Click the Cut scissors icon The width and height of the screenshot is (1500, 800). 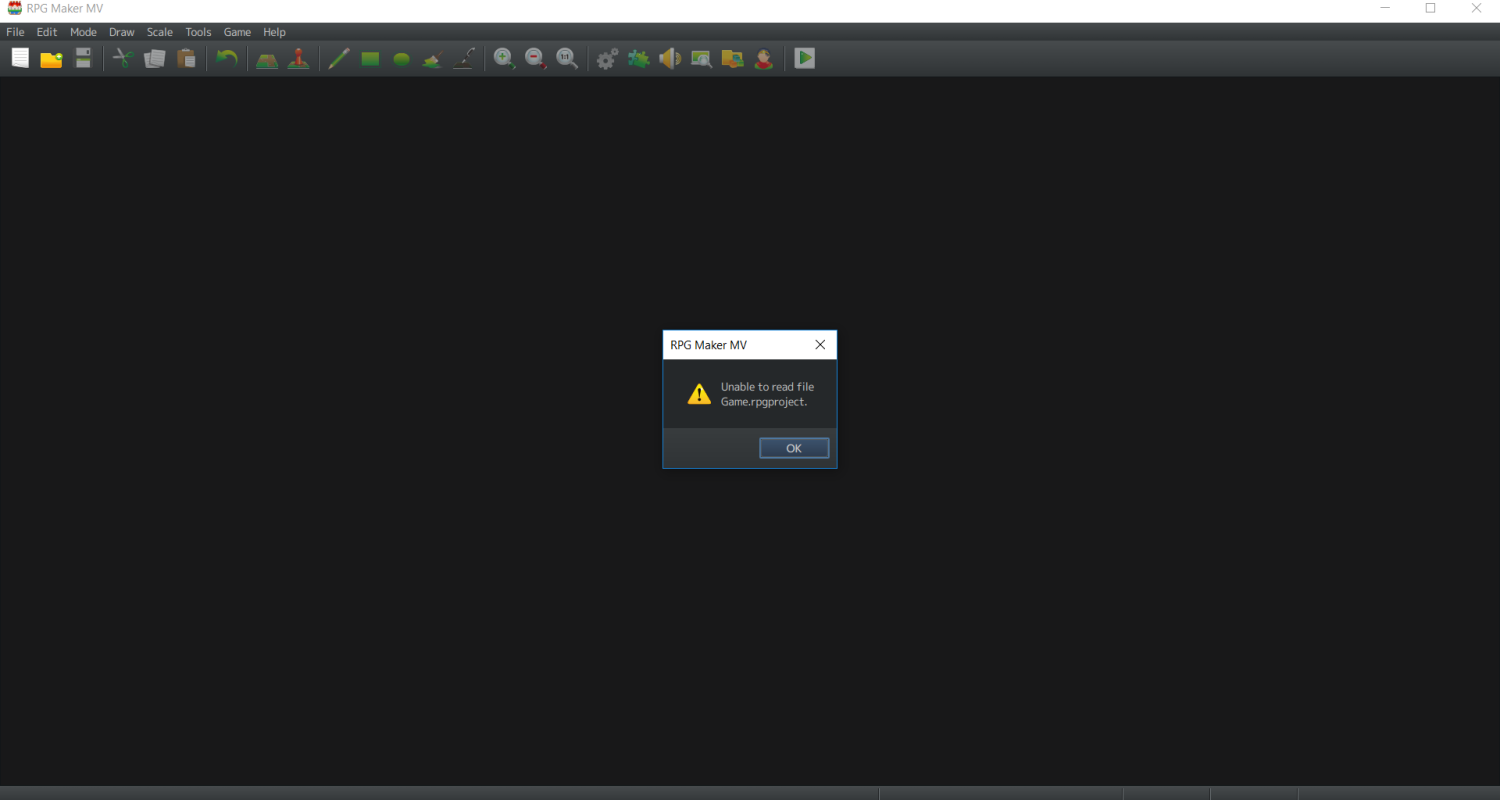pyautogui.click(x=123, y=59)
